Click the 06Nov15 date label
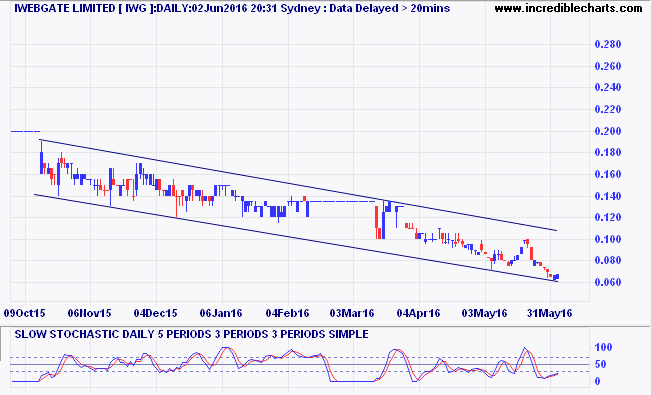 point(90,313)
